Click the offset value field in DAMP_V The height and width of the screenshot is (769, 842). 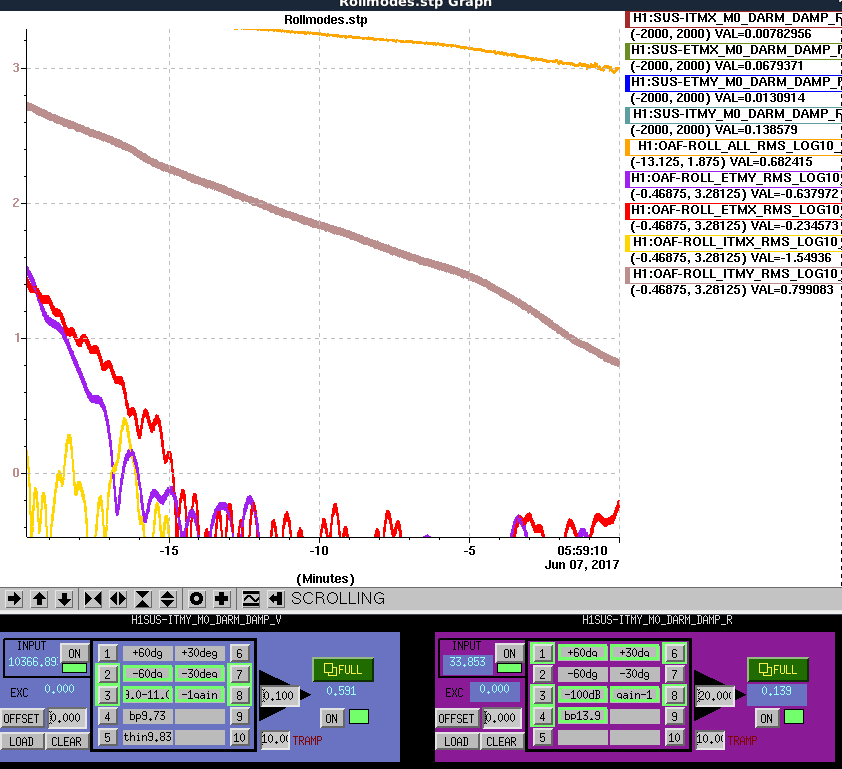[x=67, y=718]
